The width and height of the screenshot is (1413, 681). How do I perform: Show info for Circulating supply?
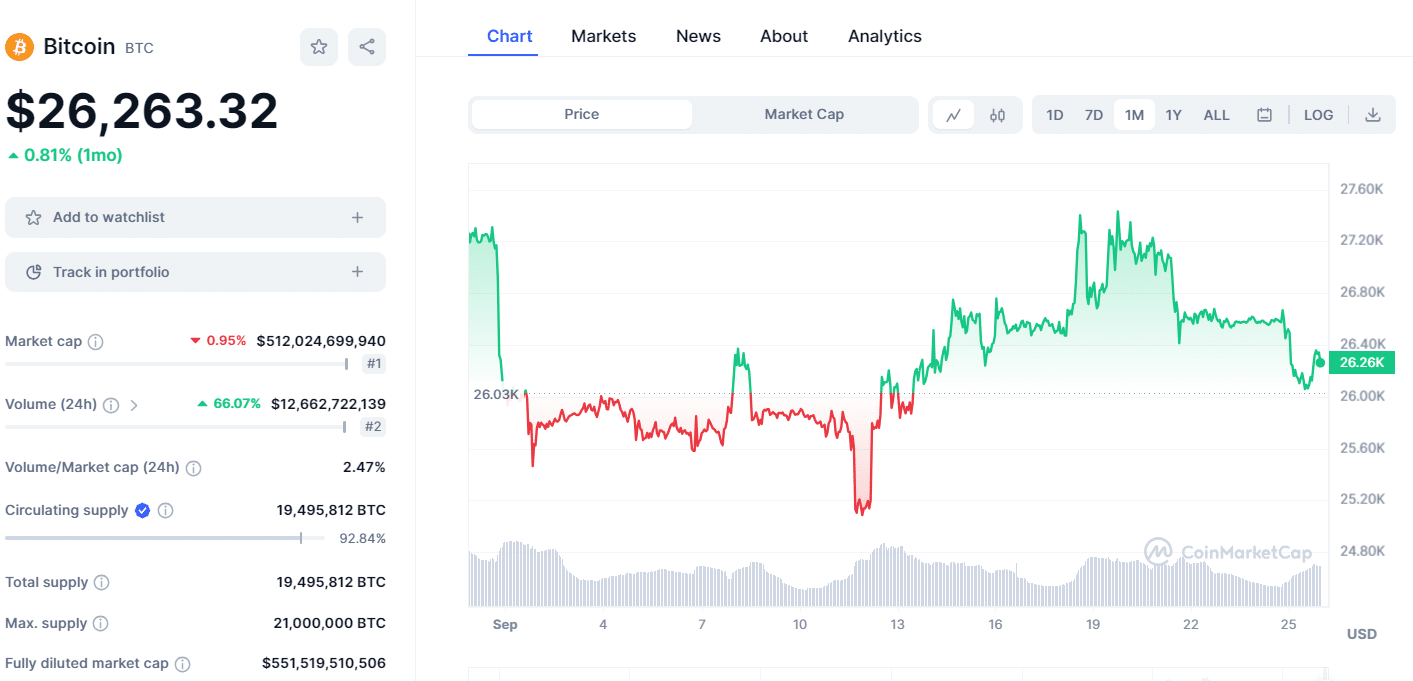point(166,510)
